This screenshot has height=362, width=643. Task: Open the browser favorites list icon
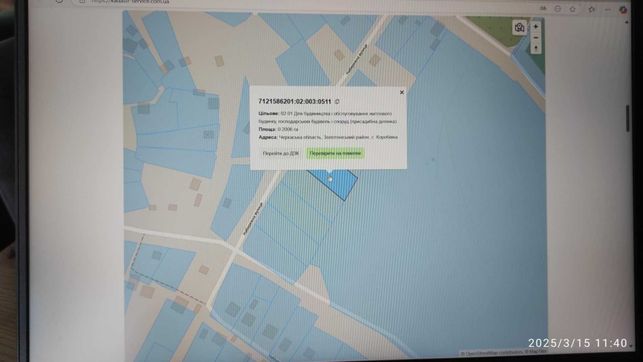591,9
